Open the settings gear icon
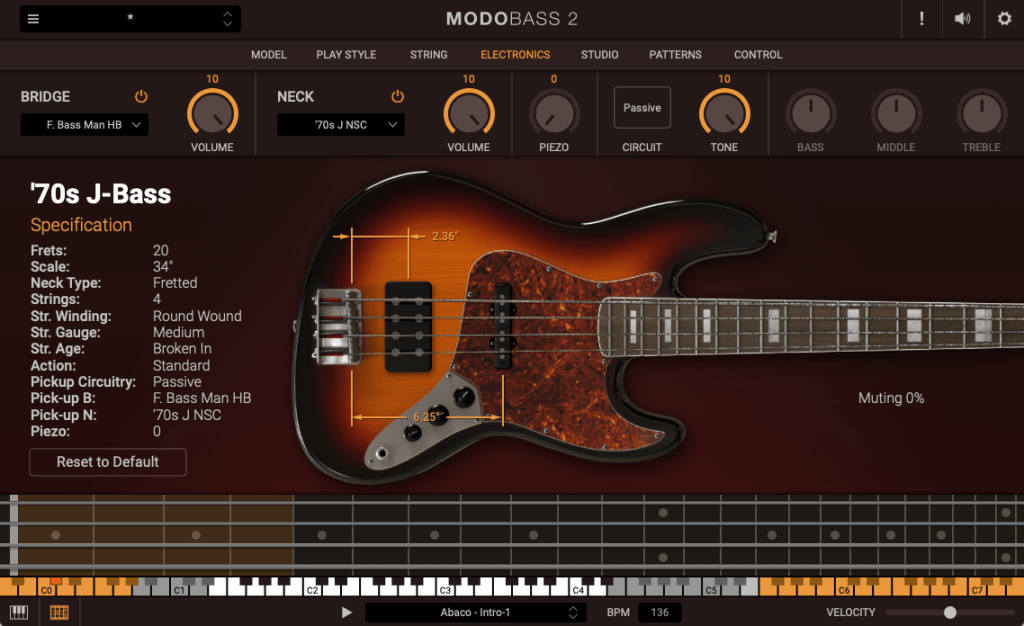 1004,19
